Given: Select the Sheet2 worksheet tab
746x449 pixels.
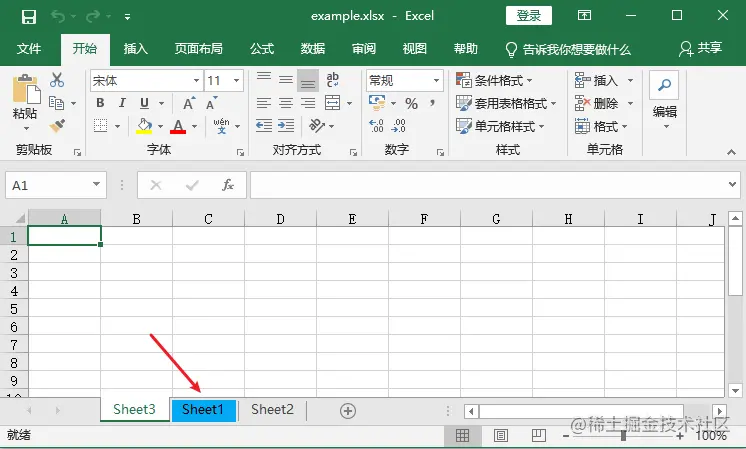Looking at the screenshot, I should tap(272, 410).
